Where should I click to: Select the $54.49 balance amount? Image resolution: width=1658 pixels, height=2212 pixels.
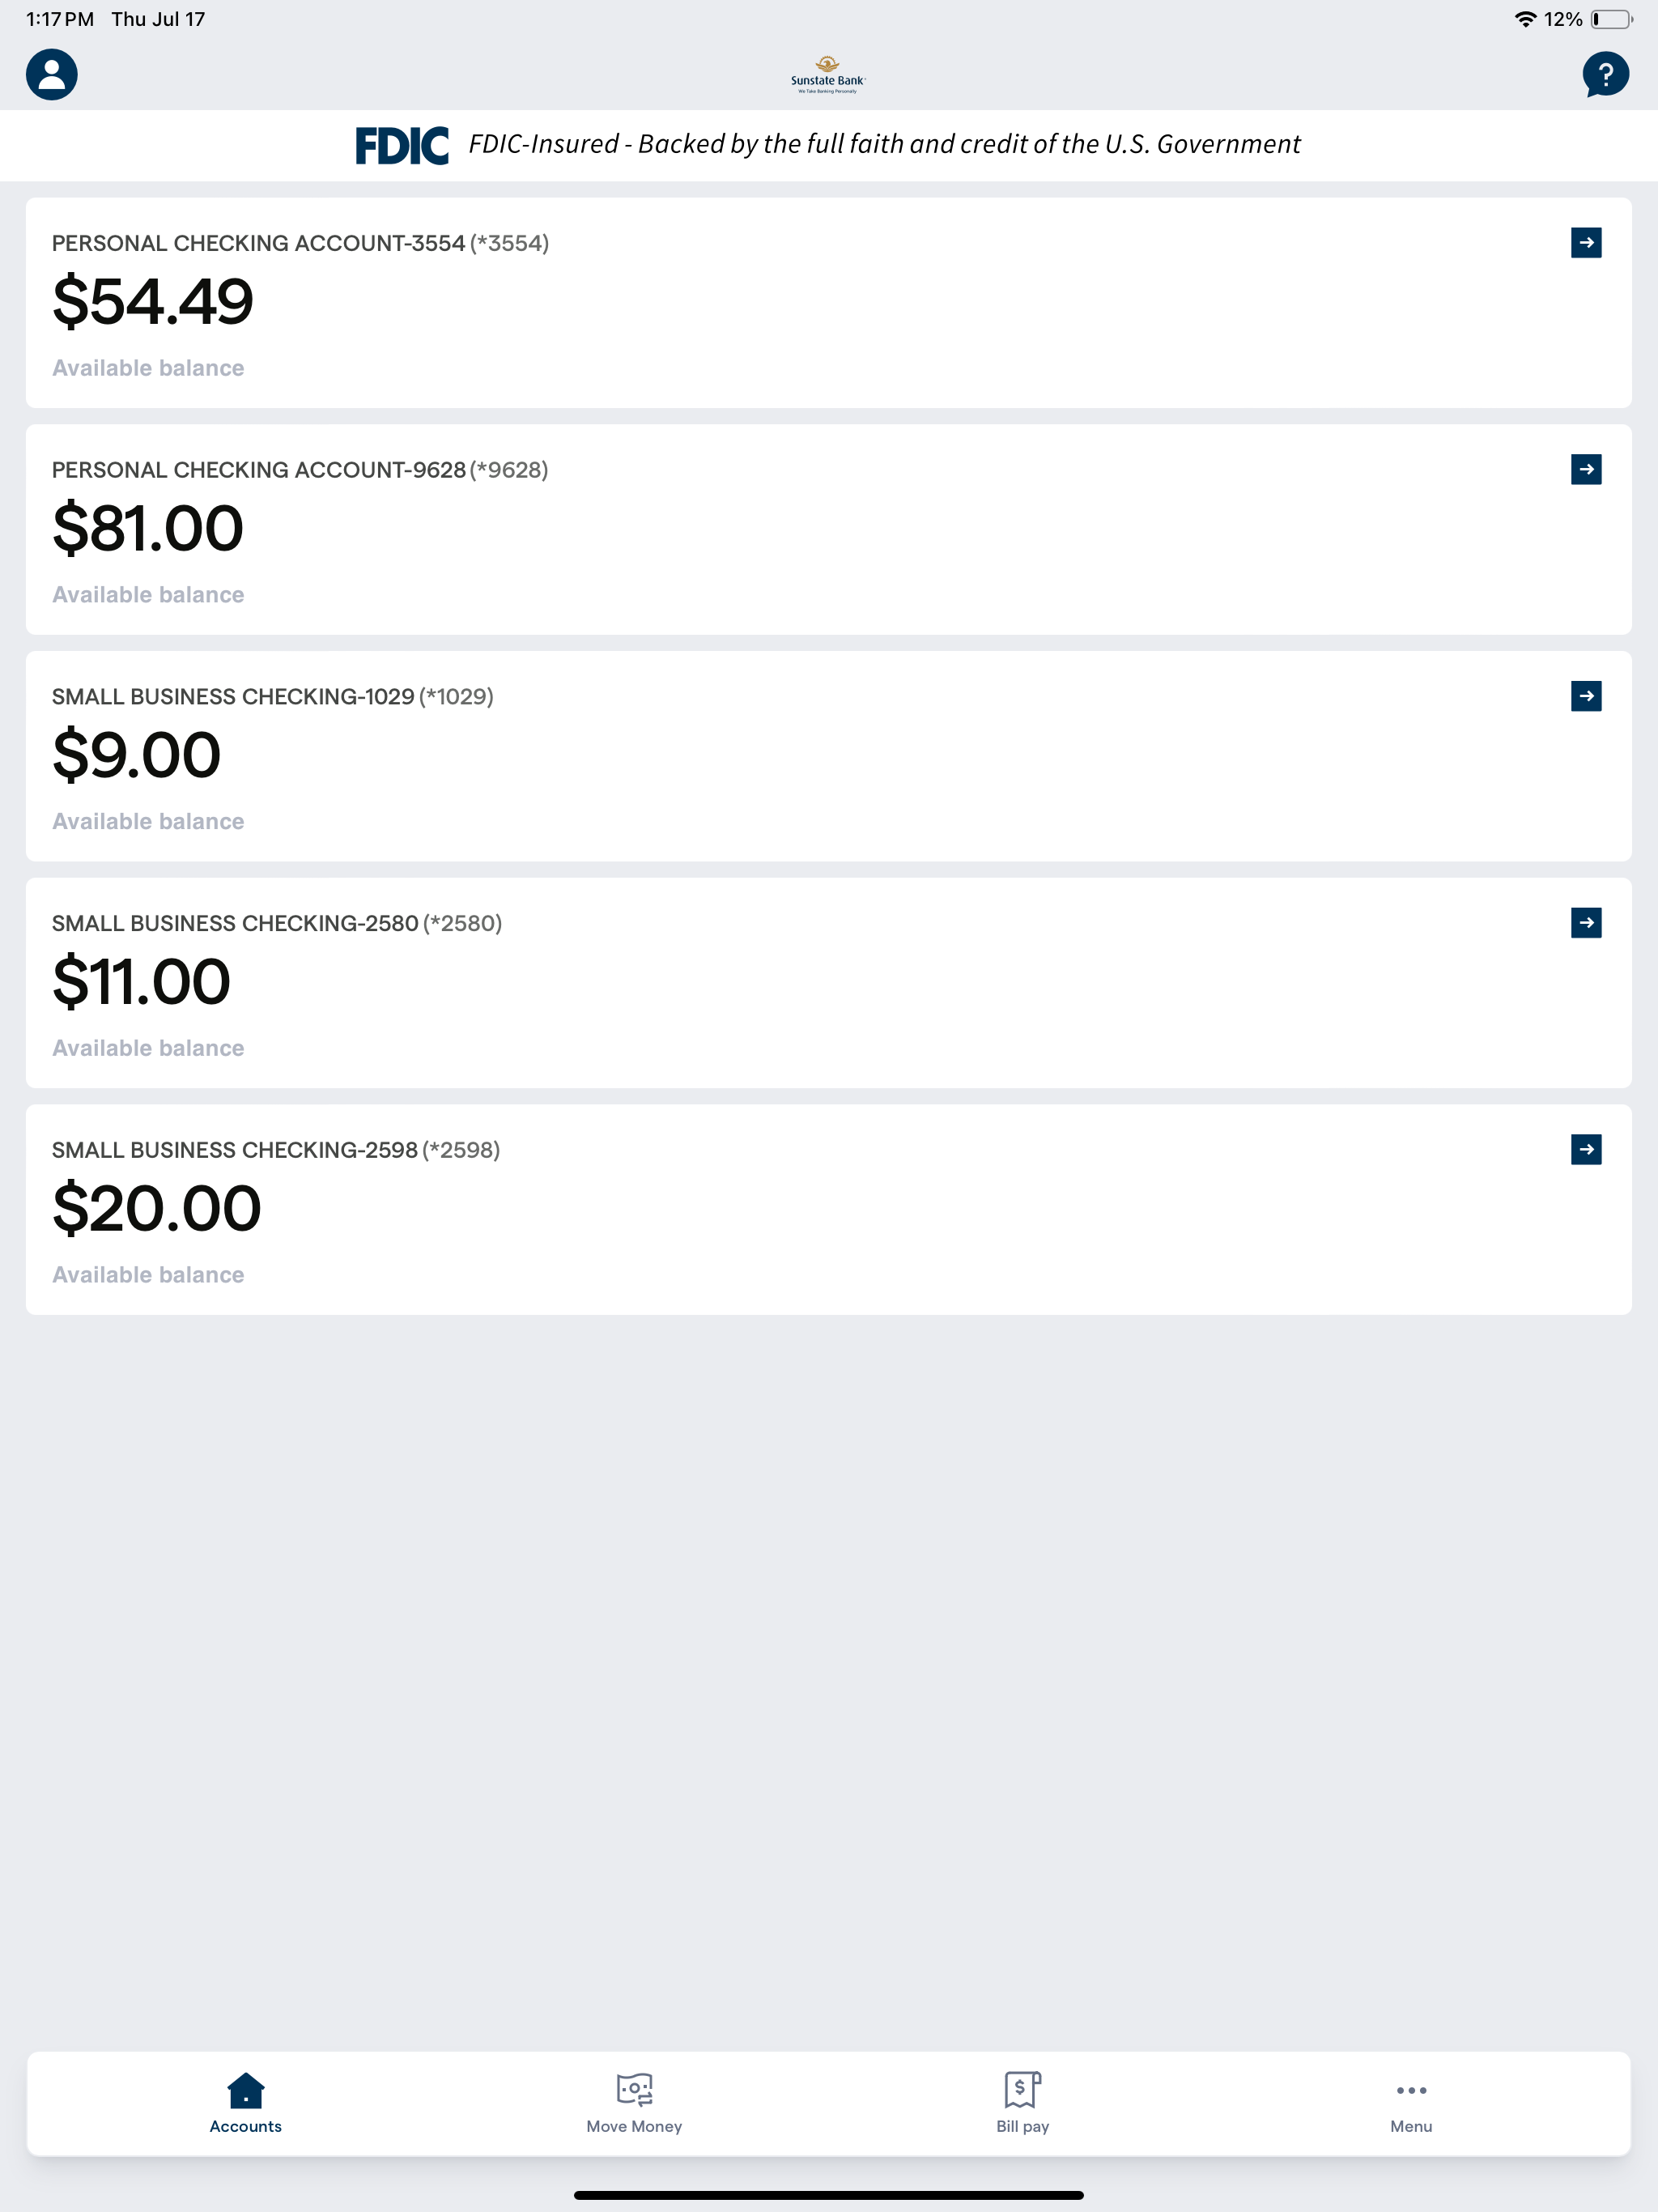point(153,302)
